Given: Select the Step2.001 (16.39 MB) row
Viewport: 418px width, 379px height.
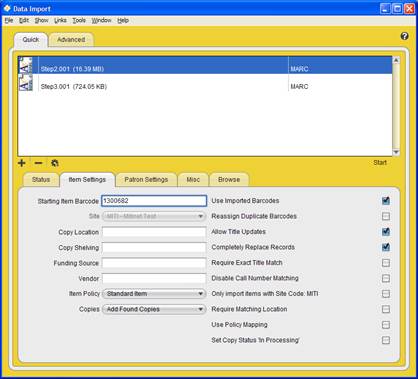Looking at the screenshot, I should pos(205,65).
